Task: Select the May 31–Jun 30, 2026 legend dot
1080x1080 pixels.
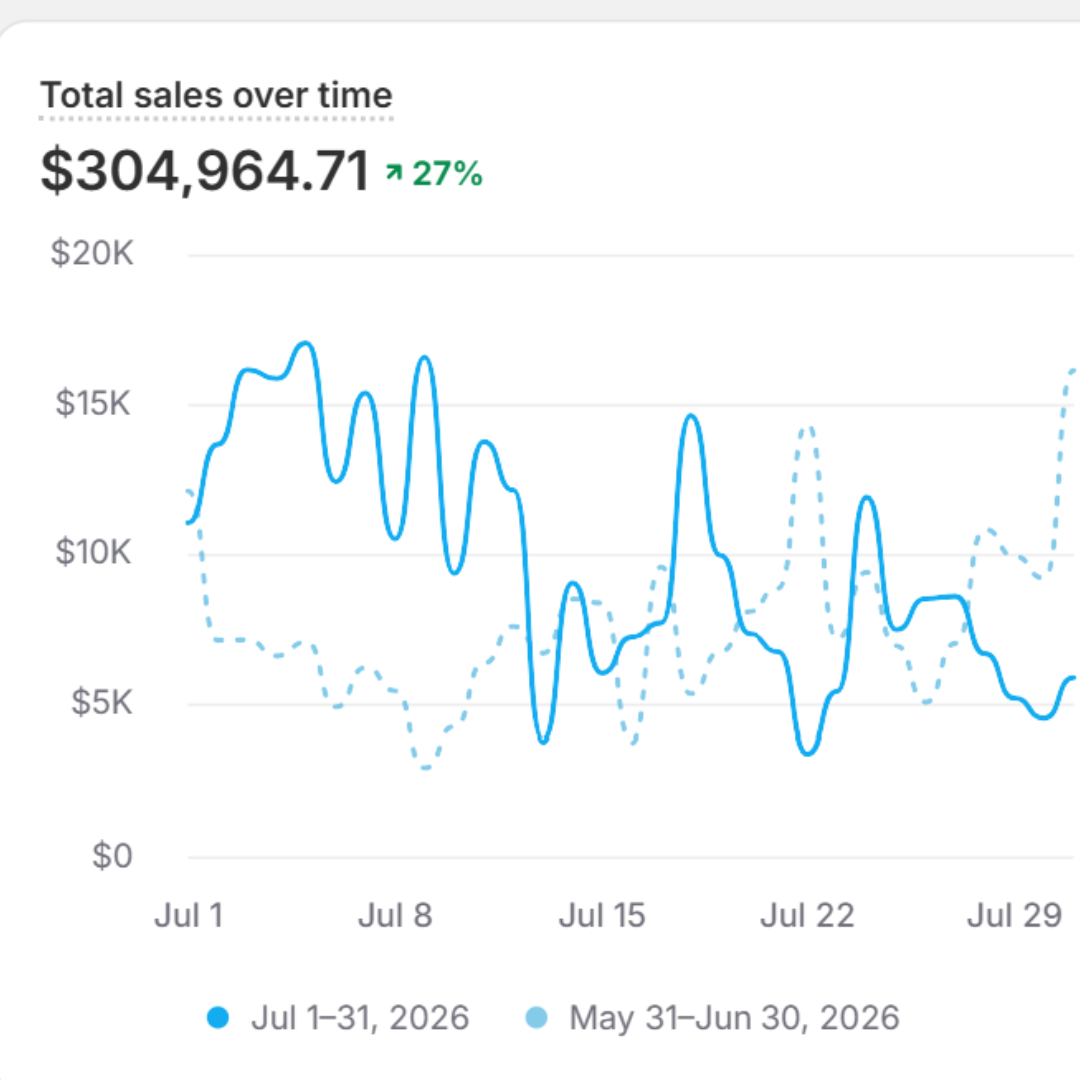Action: click(536, 1018)
